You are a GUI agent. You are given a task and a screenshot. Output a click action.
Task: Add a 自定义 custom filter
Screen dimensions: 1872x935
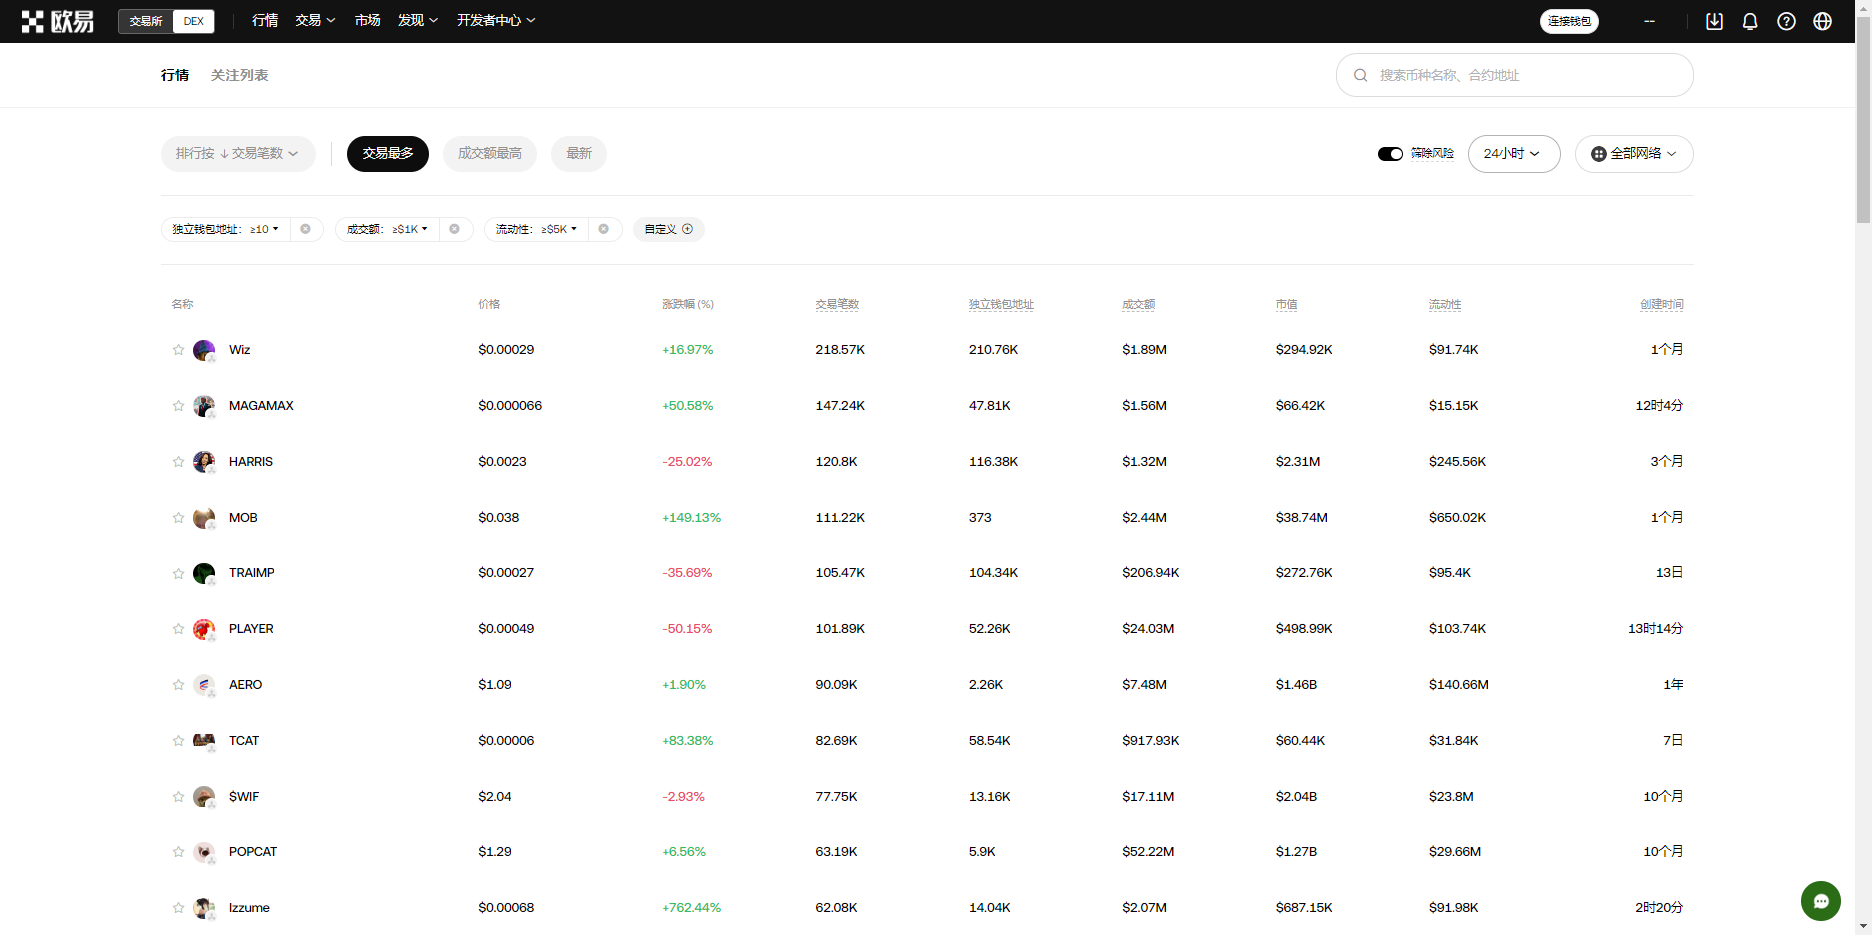tap(669, 229)
